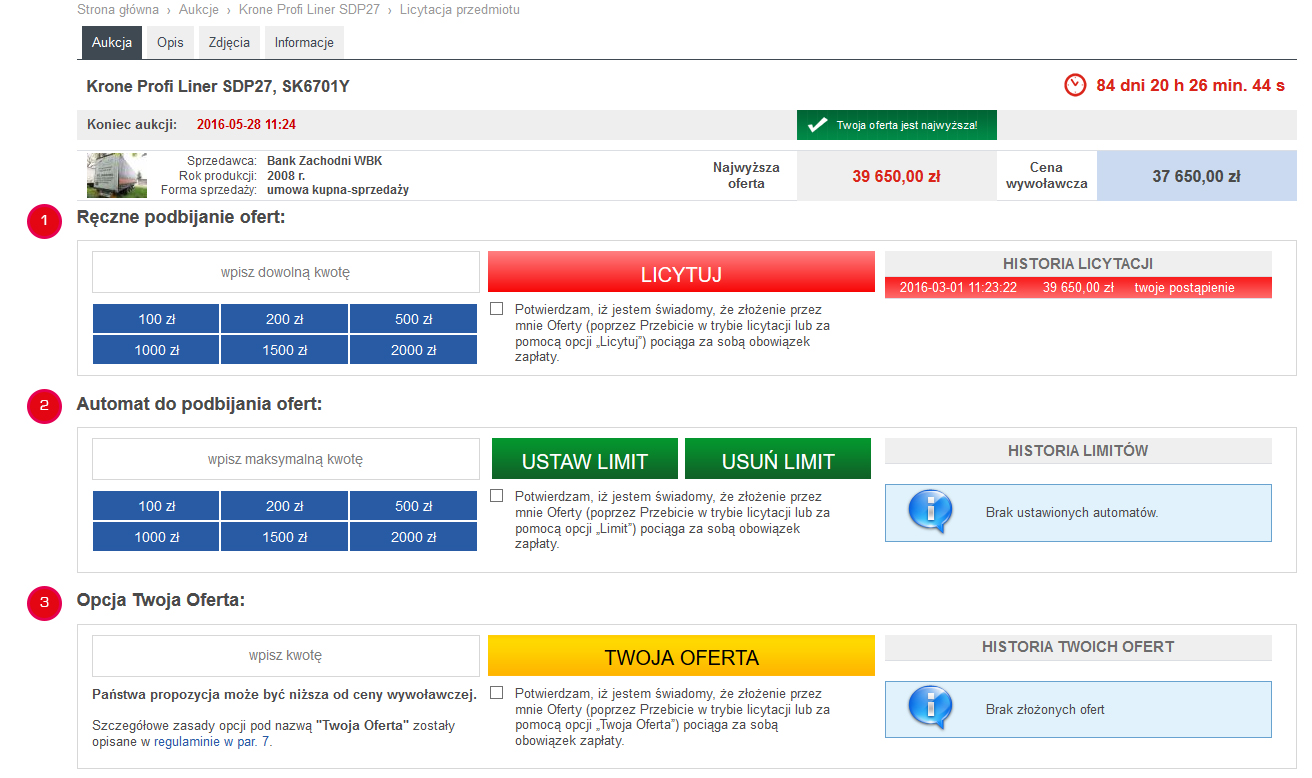Open the 'regulaminie w par. 7' link

click(x=212, y=742)
